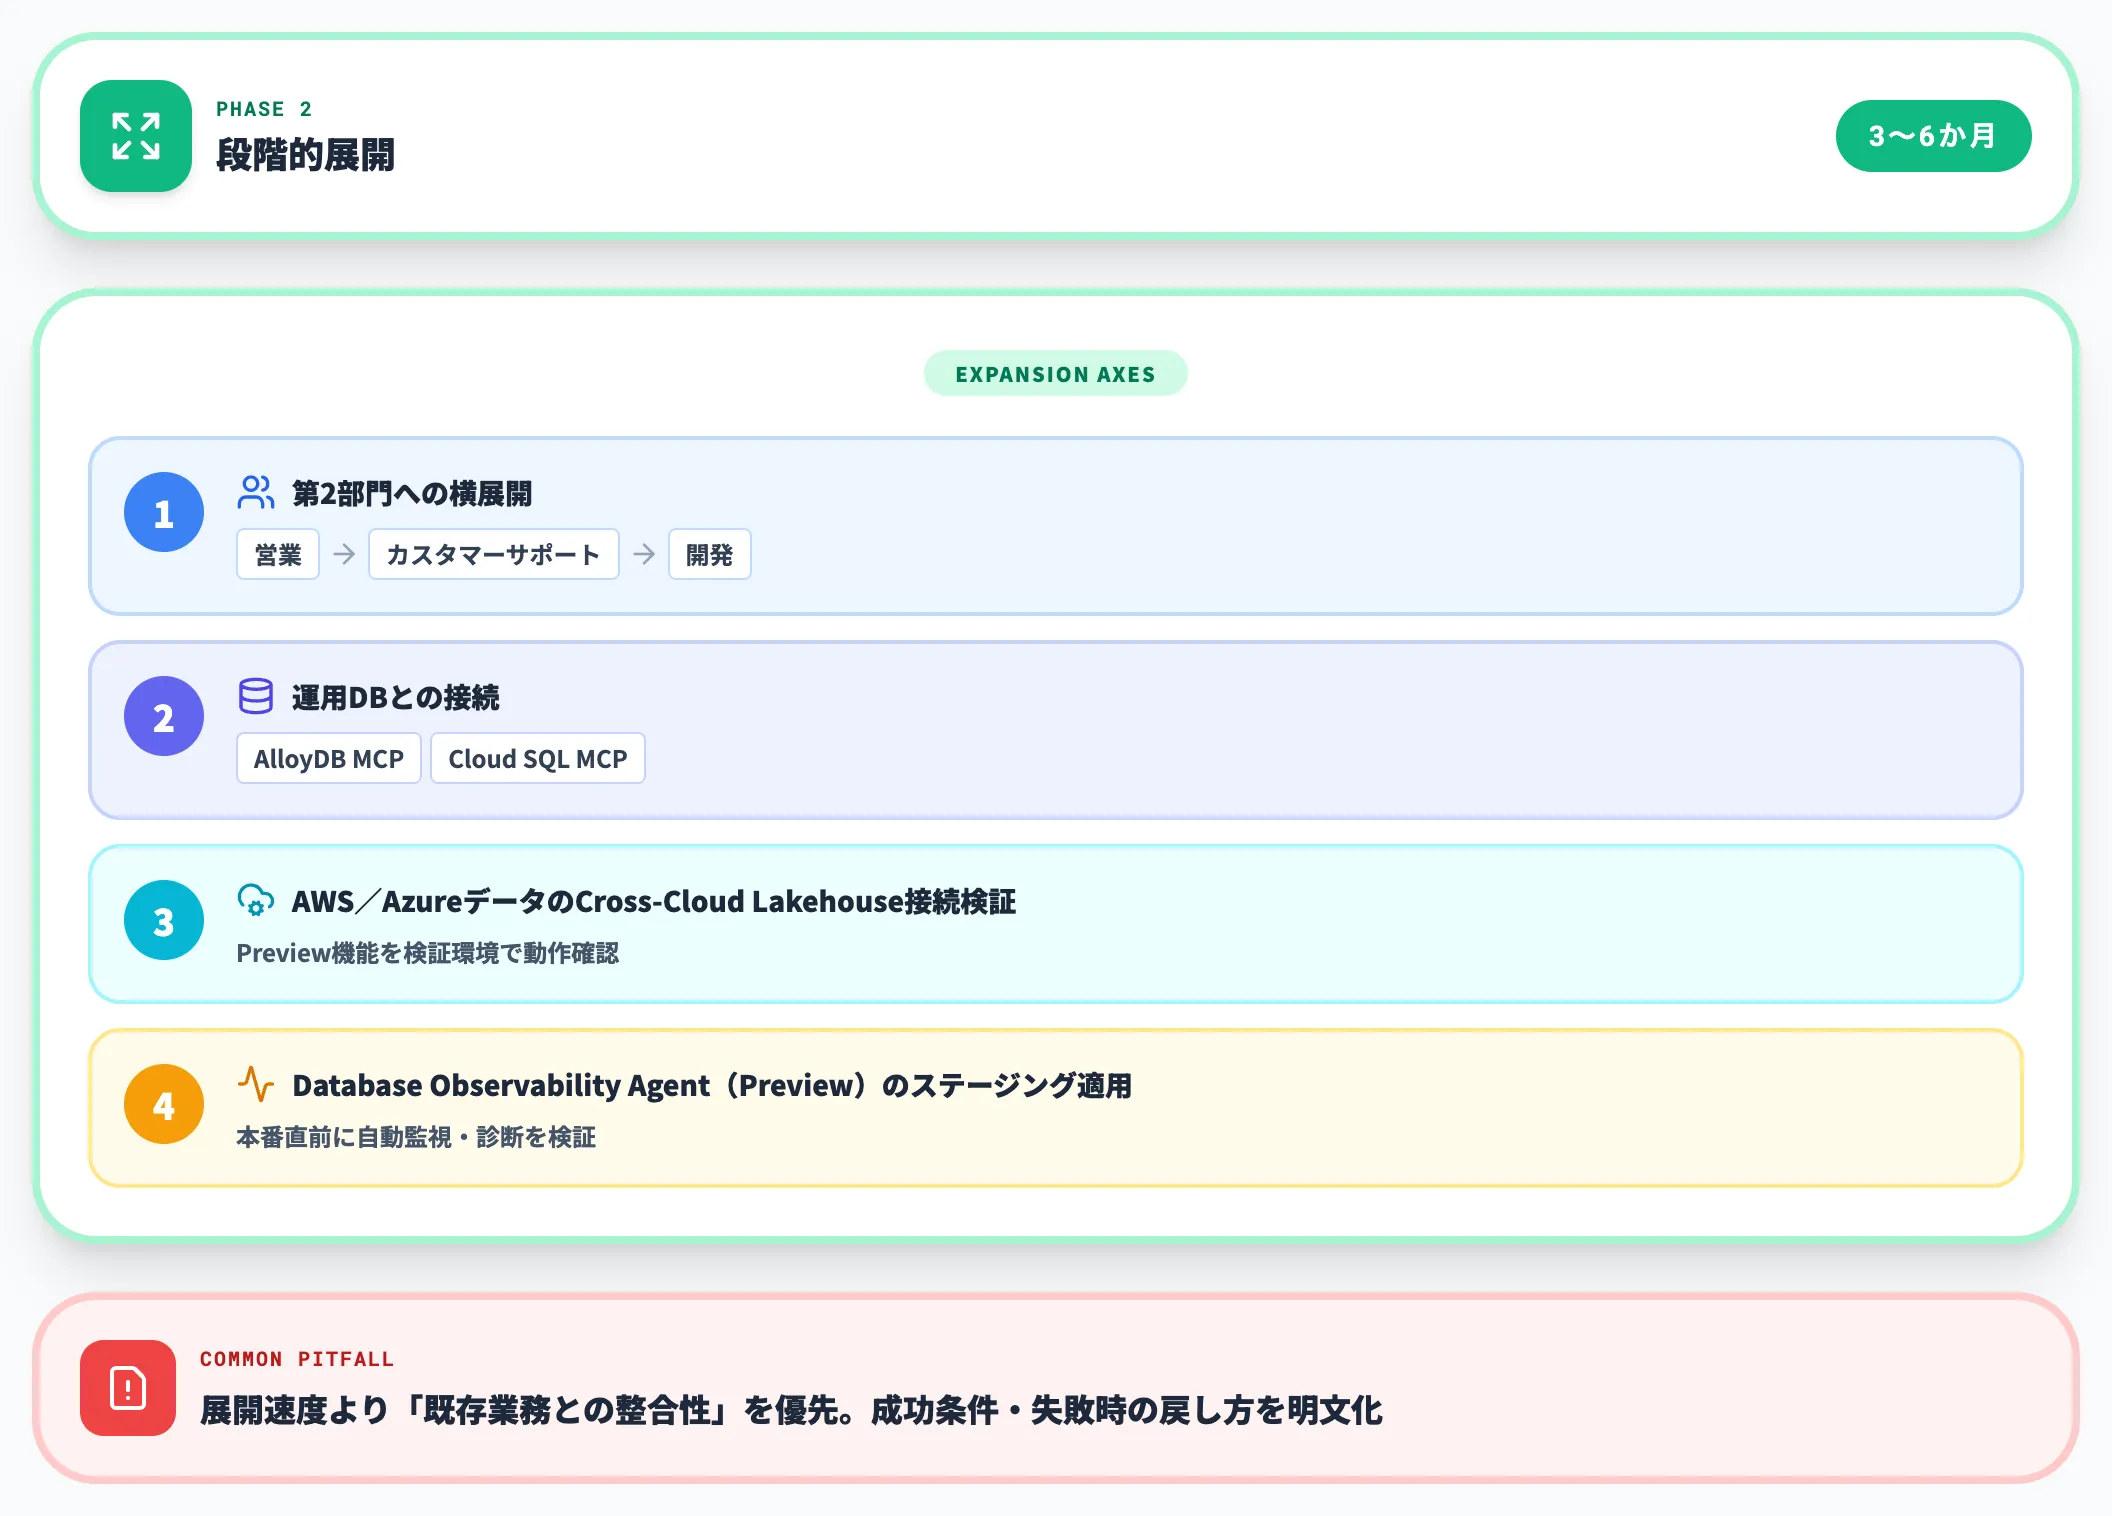Click the arrow between カスタマーサポート and 開発
This screenshot has width=2112, height=1516.
coord(643,554)
